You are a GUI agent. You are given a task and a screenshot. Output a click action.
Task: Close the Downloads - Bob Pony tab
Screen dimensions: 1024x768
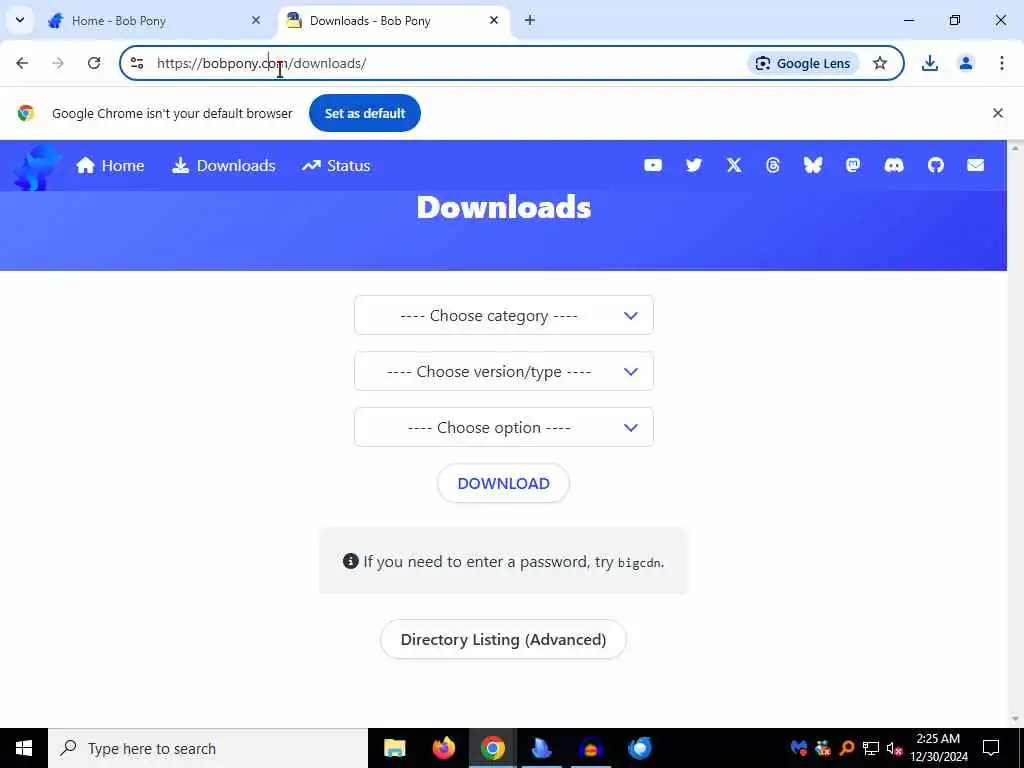tap(494, 20)
